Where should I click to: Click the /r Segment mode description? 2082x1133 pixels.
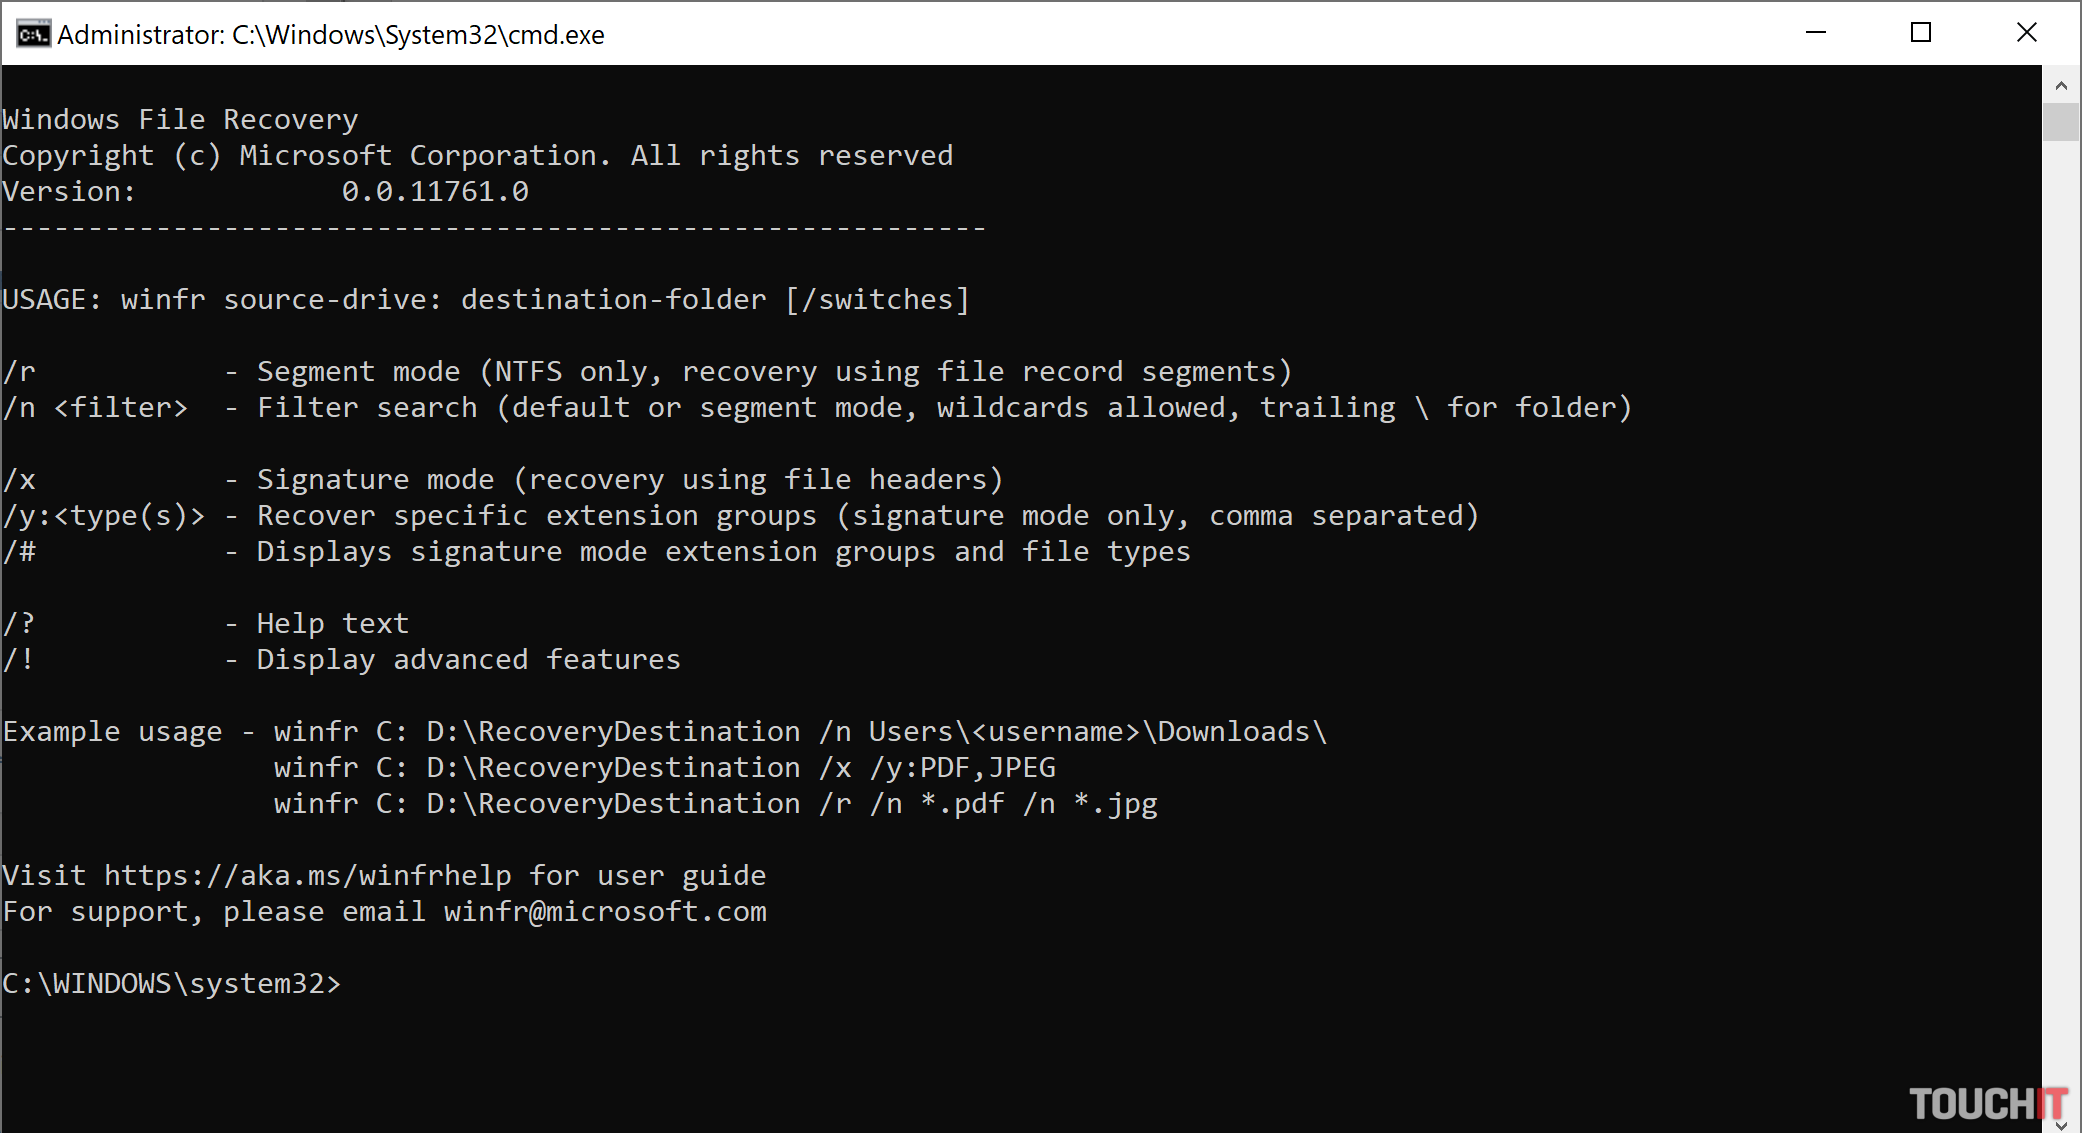(774, 372)
